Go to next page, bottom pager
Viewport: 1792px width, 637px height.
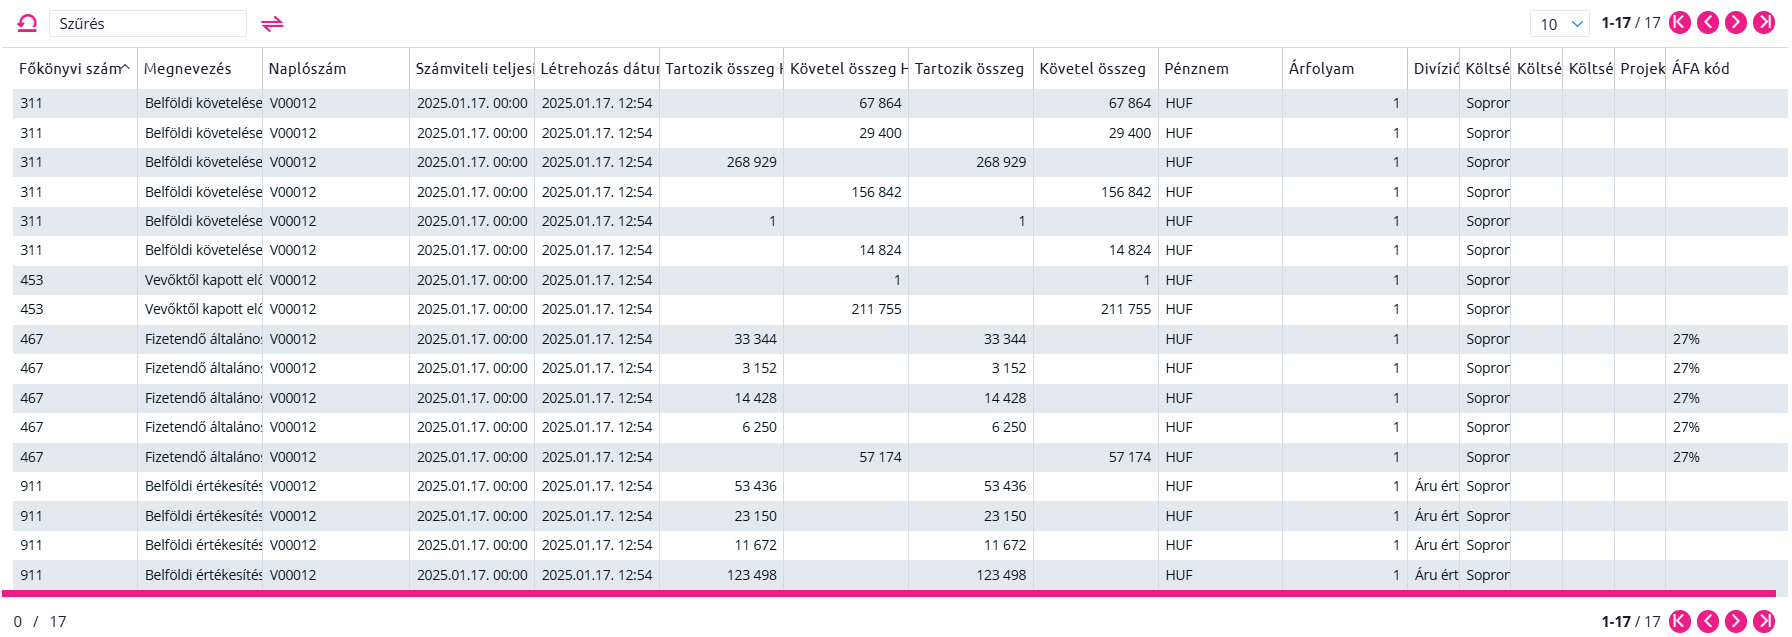1736,621
